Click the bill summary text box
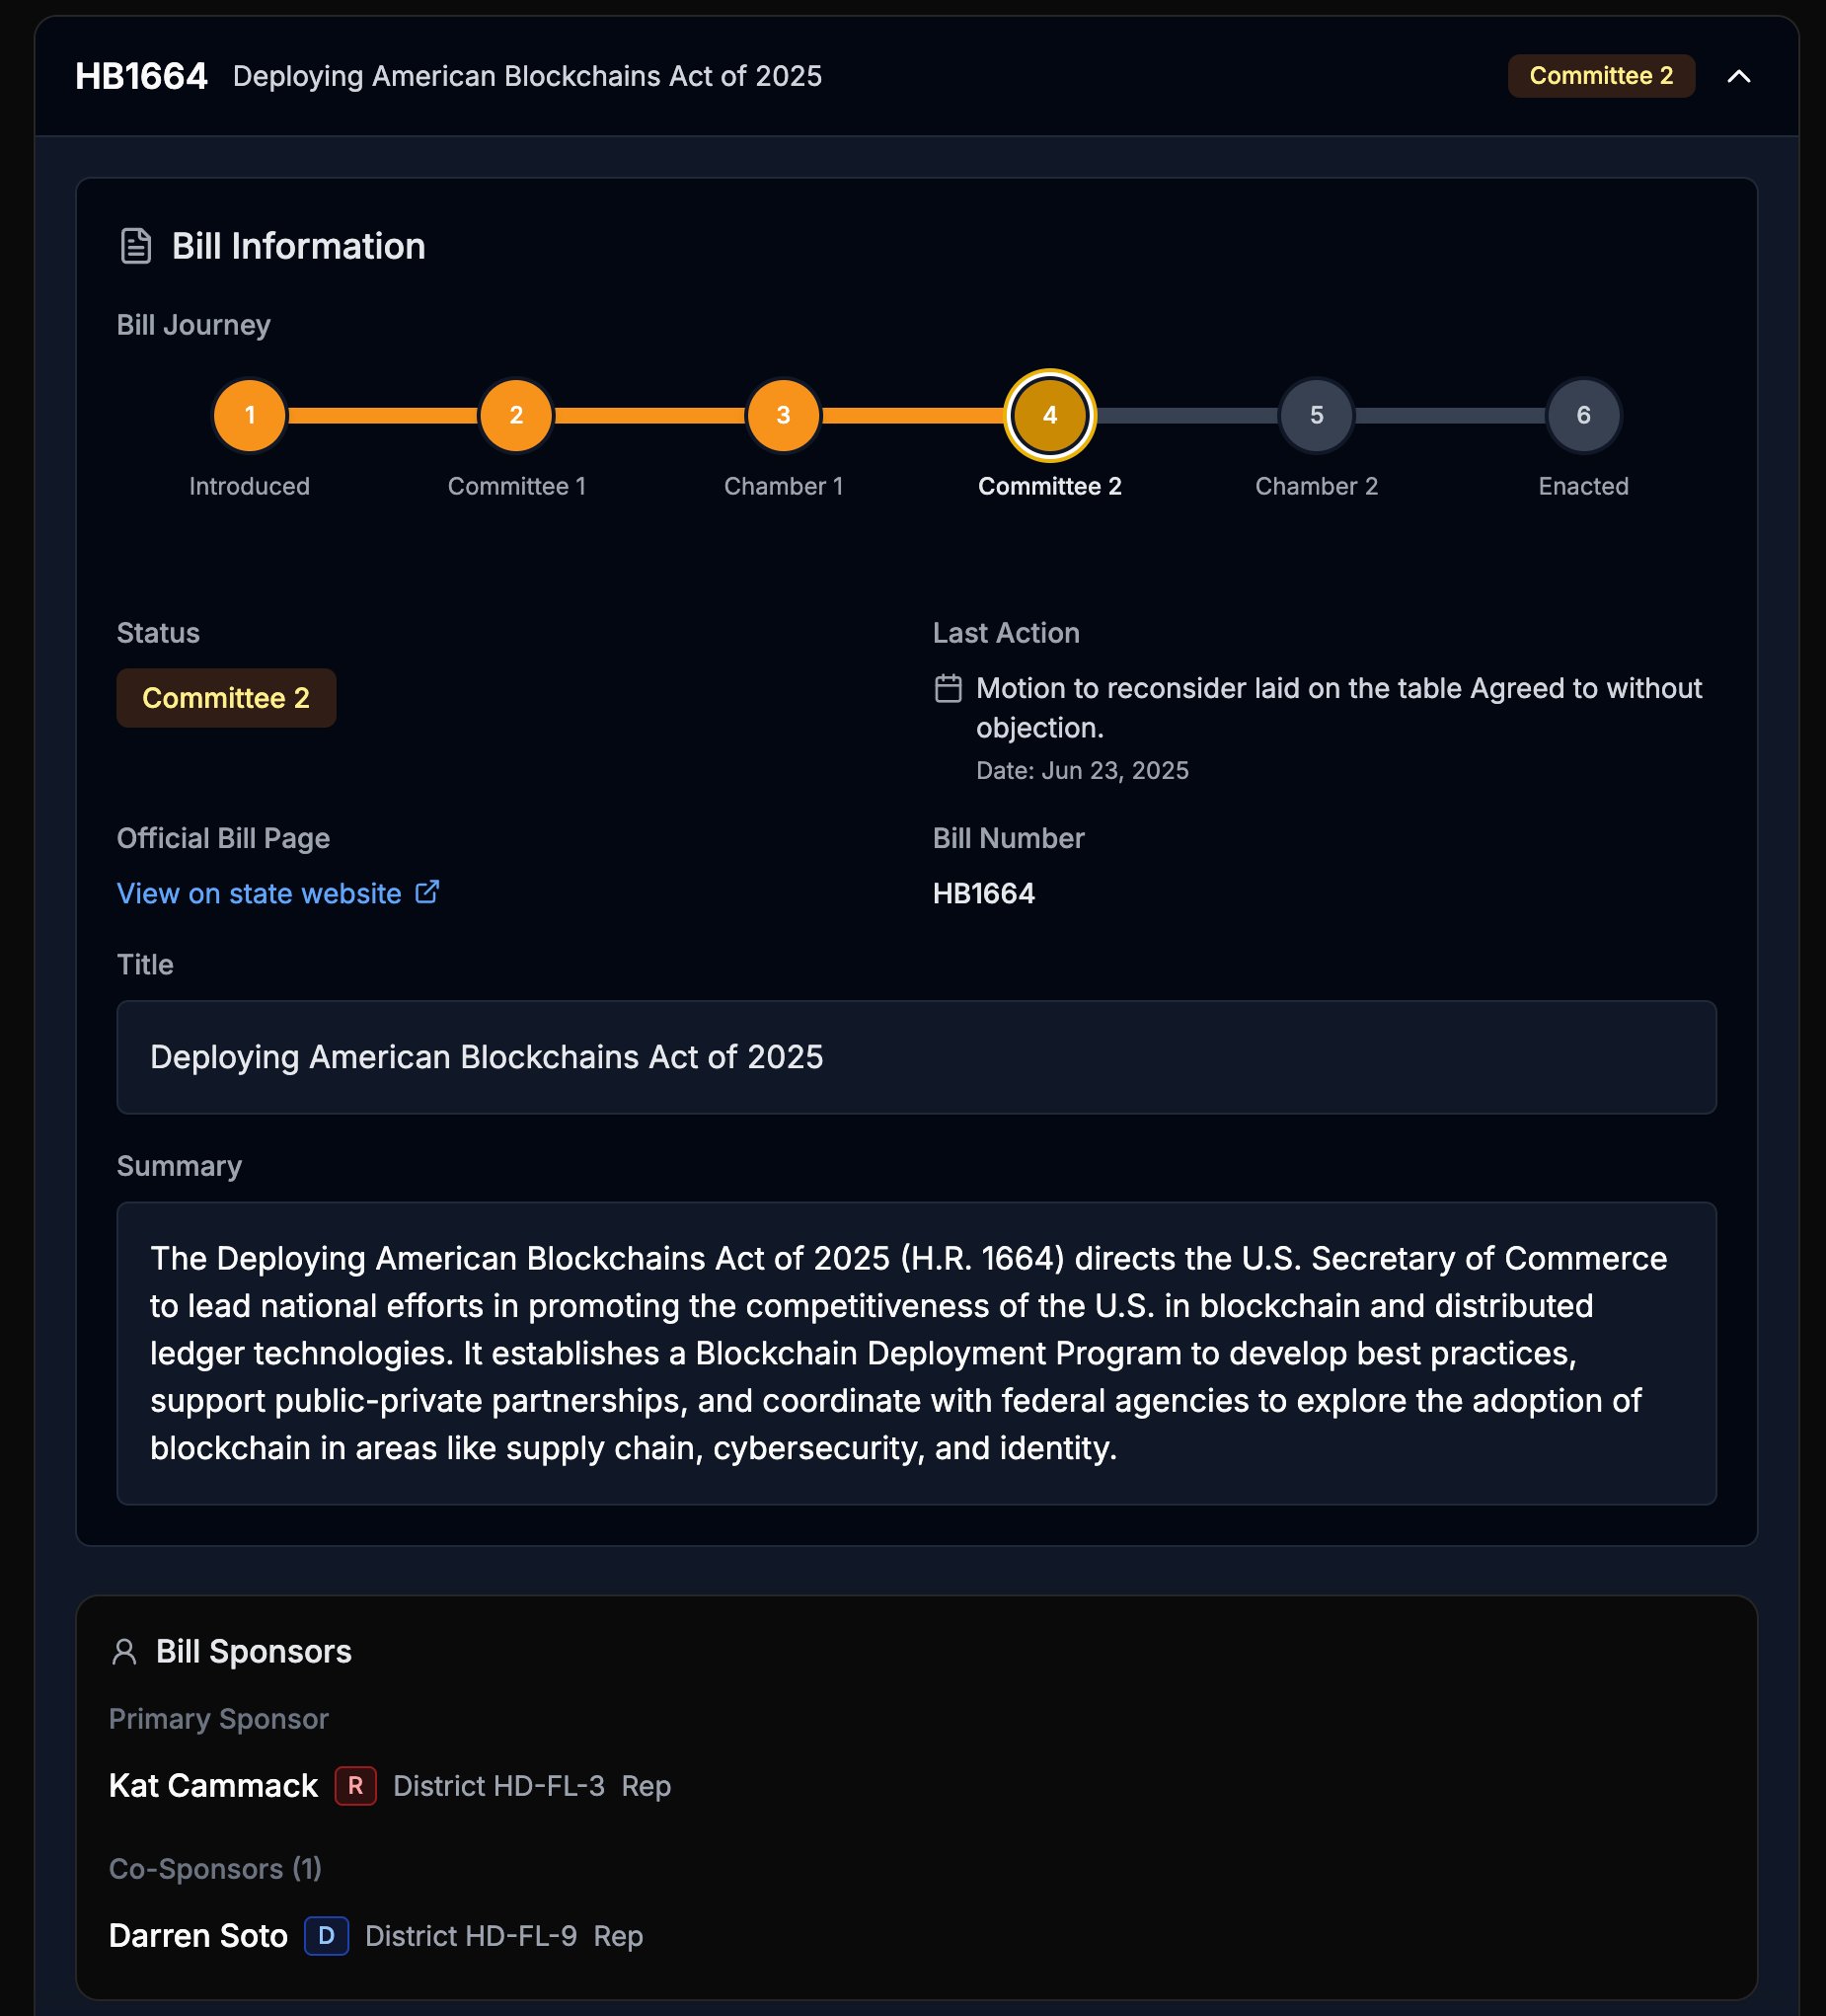The image size is (1826, 2016). tap(916, 1353)
